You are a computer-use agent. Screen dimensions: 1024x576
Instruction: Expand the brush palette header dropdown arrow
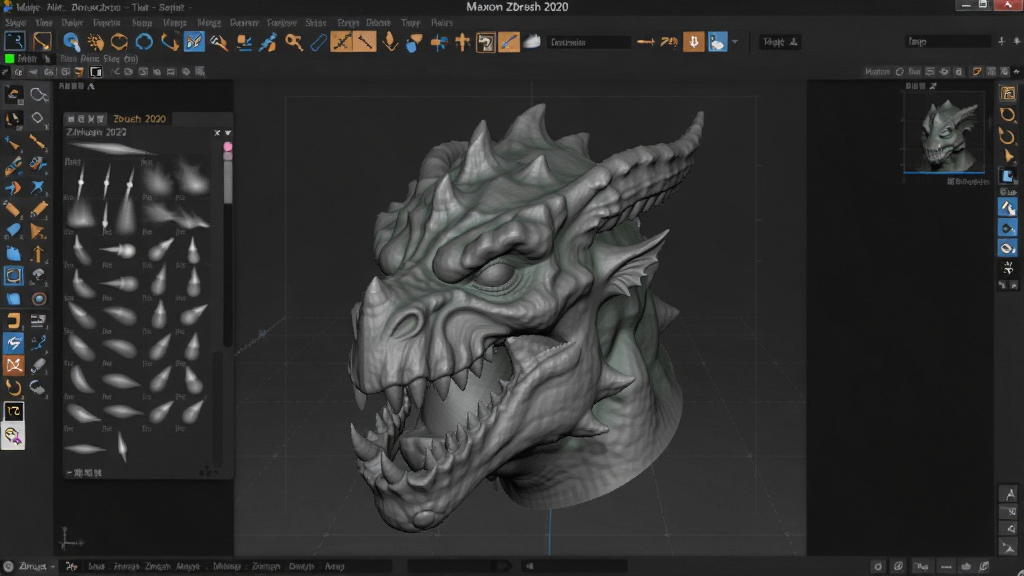228,133
